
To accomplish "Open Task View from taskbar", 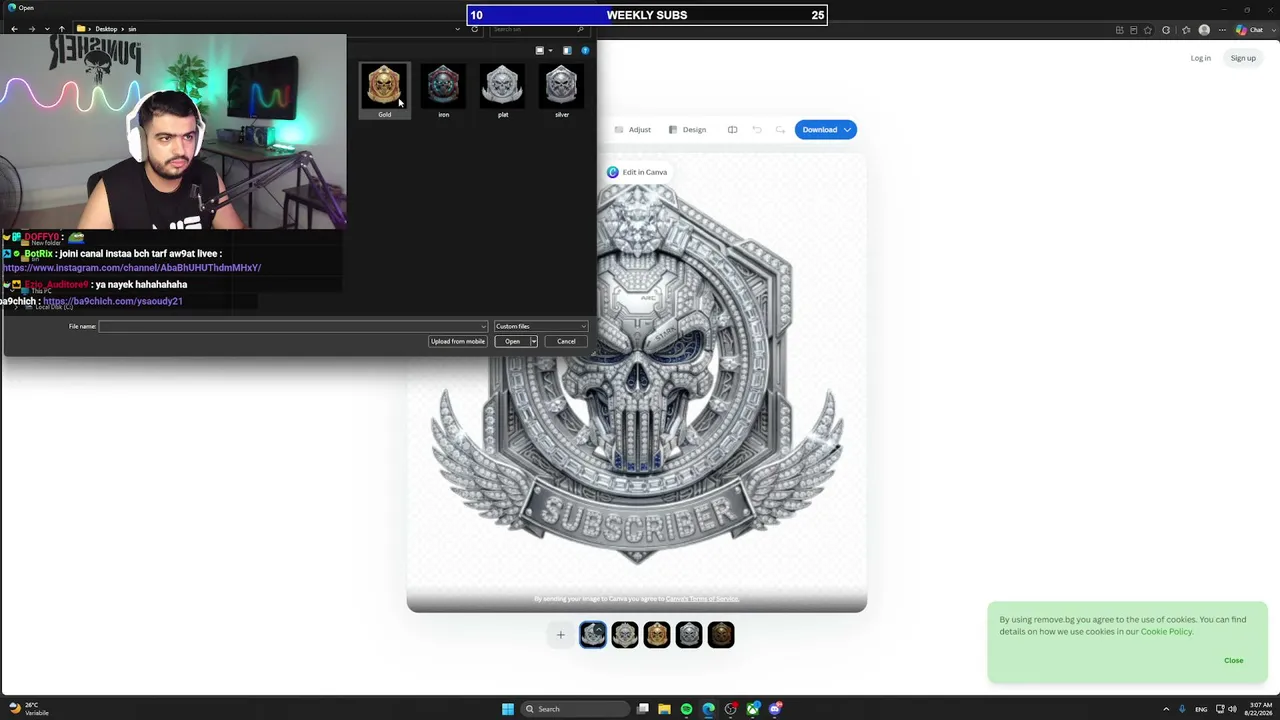I will point(643,709).
